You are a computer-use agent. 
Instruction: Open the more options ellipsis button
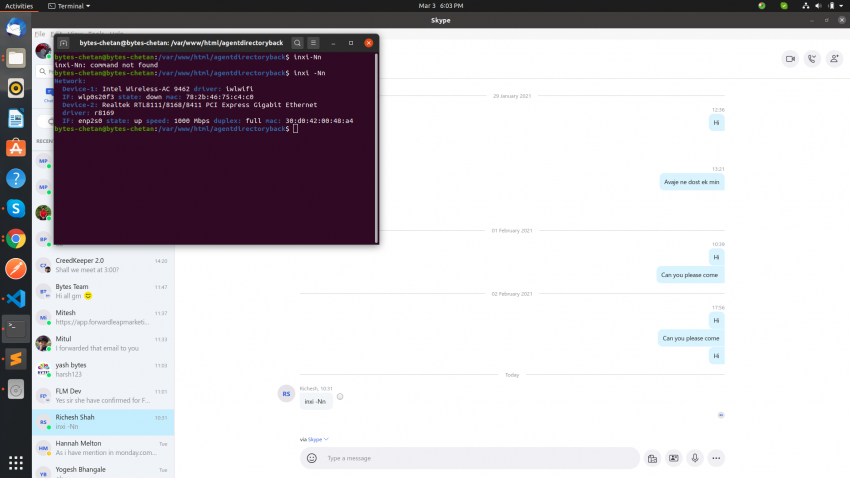(716, 458)
